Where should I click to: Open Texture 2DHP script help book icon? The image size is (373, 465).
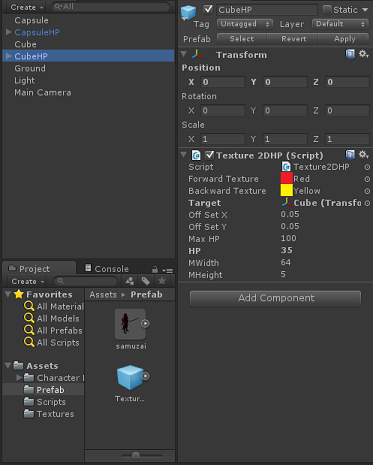pyautogui.click(x=350, y=155)
